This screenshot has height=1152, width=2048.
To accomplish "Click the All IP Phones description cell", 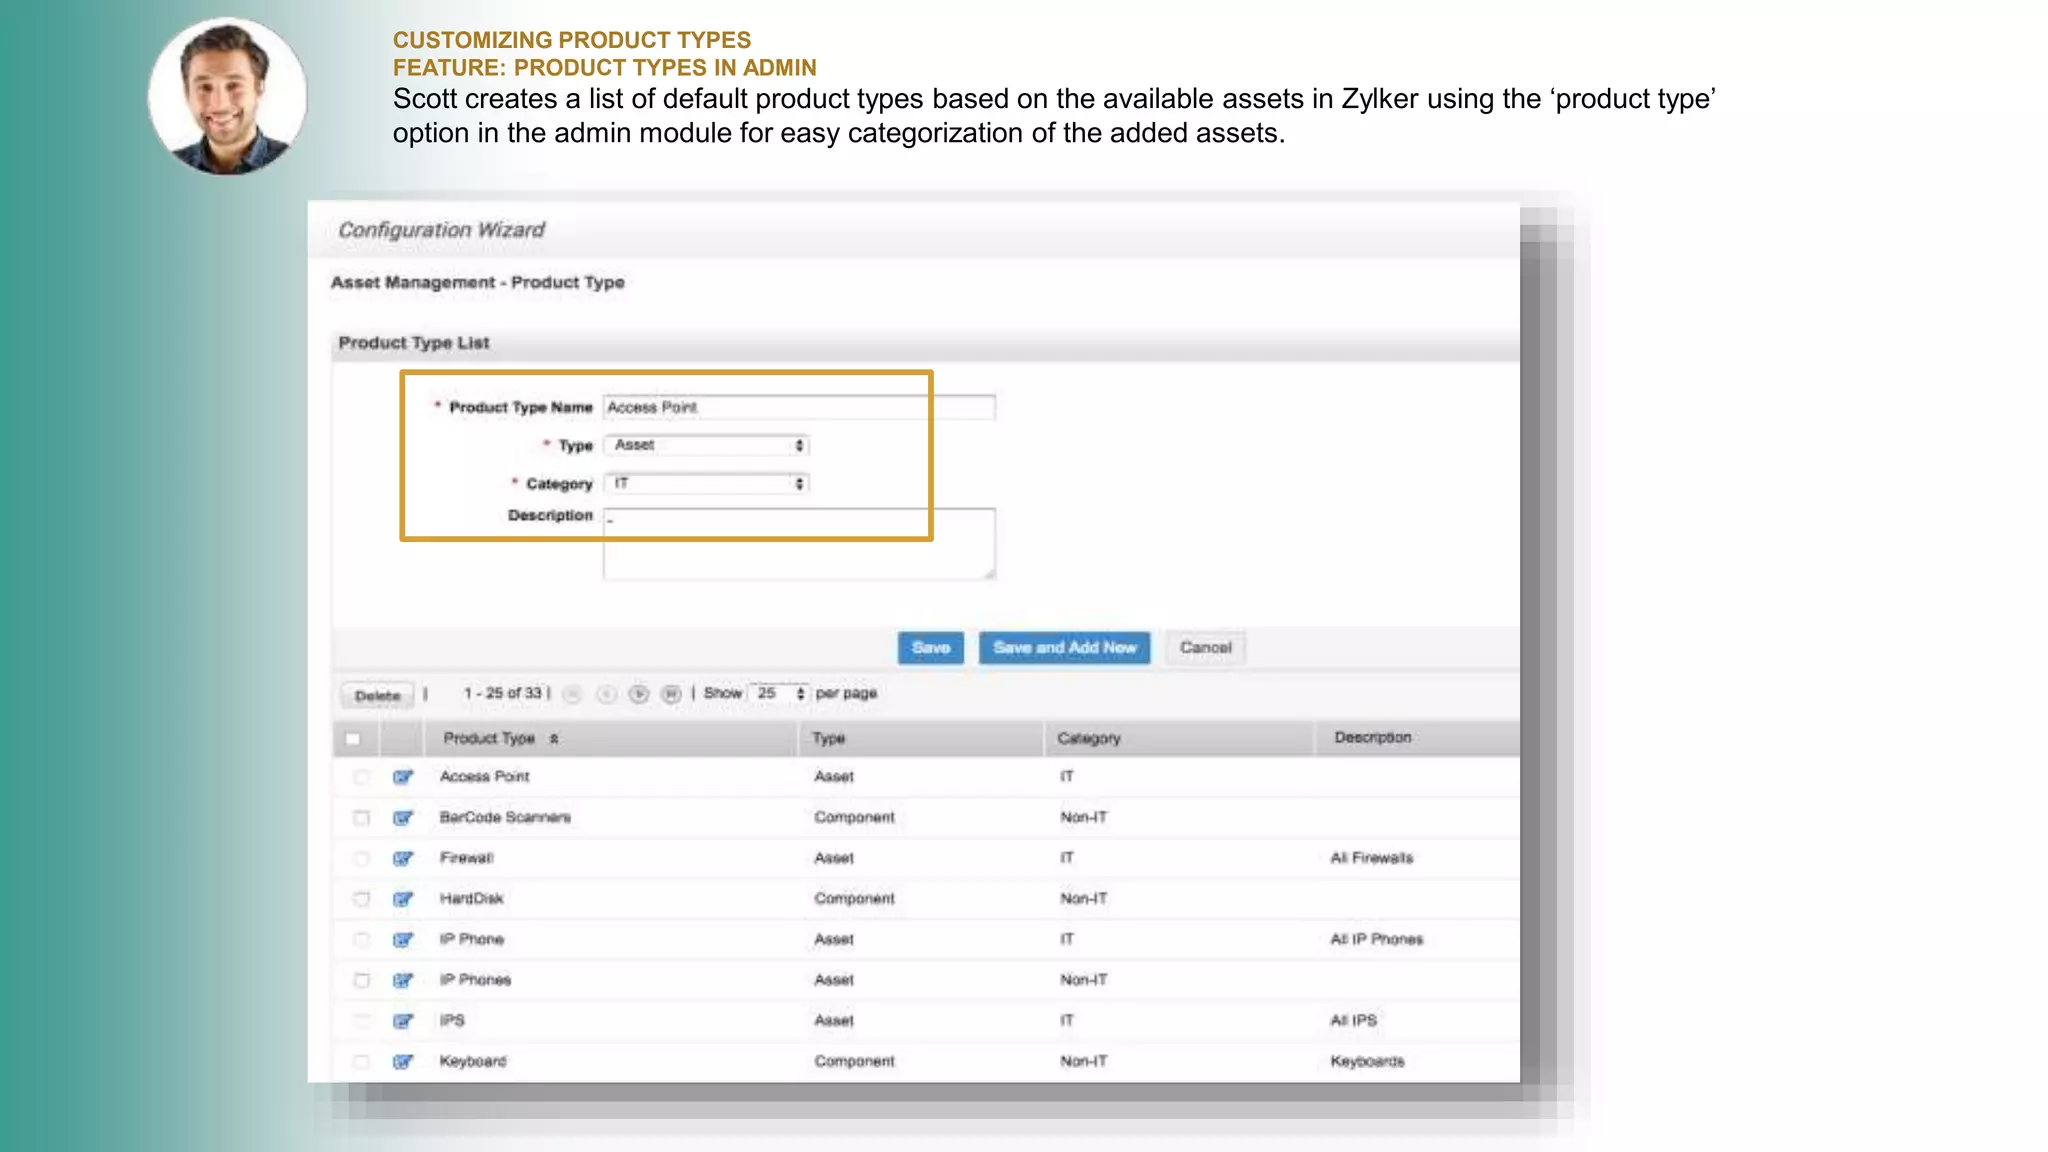I will click(1377, 939).
